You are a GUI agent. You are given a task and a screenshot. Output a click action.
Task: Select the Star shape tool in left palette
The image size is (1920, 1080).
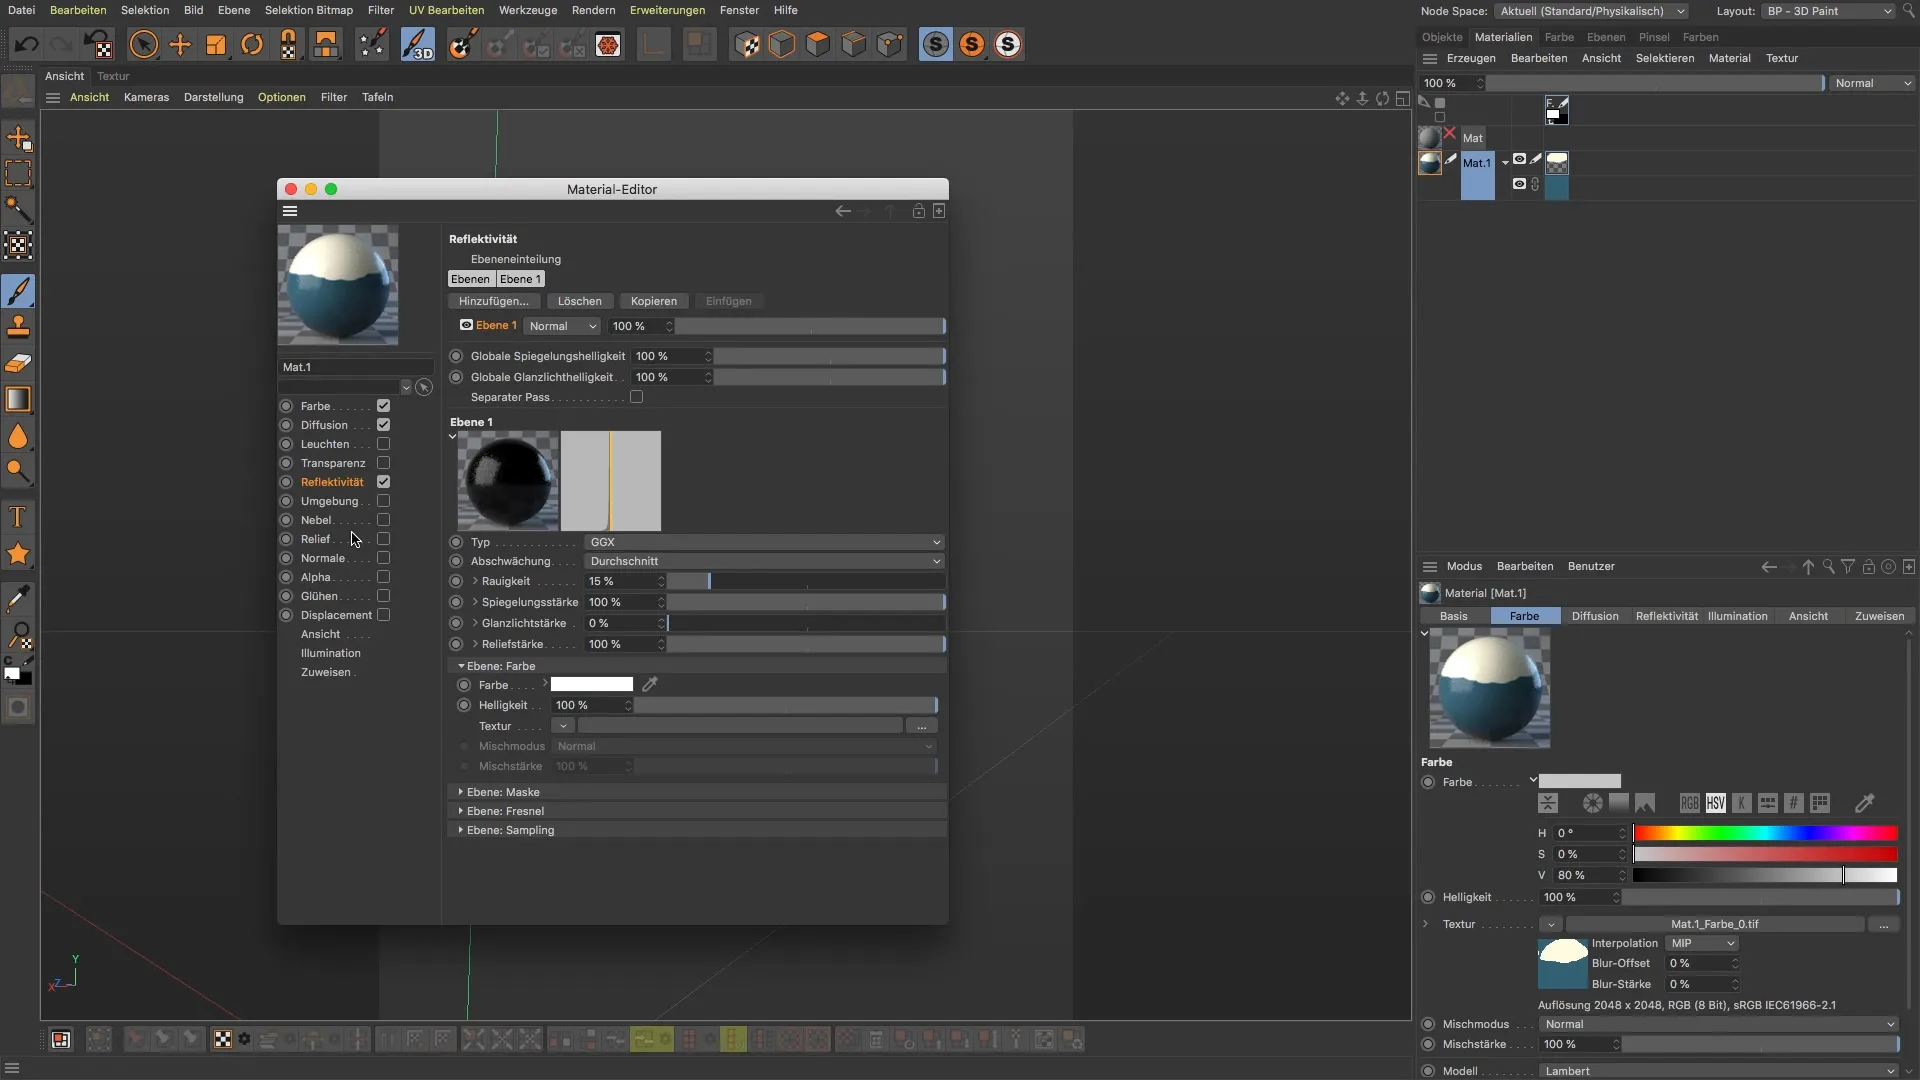click(x=18, y=554)
